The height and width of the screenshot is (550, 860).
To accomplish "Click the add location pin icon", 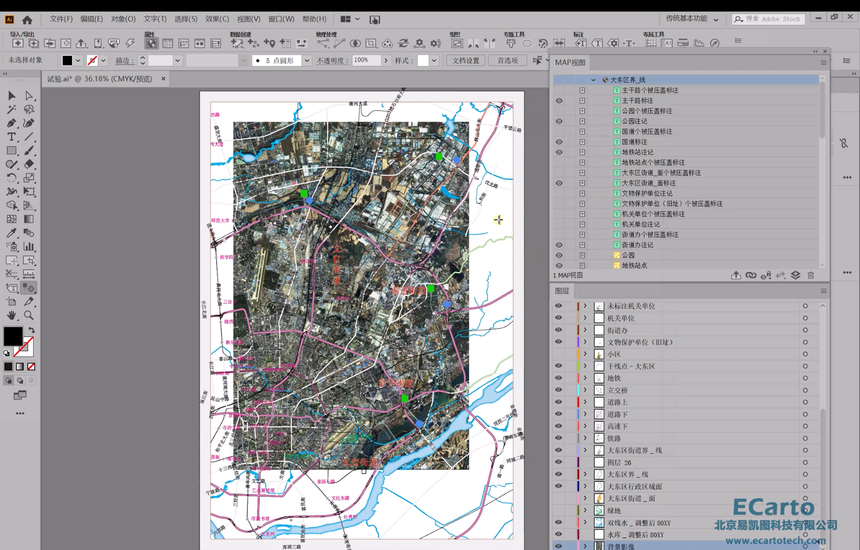I will [269, 43].
